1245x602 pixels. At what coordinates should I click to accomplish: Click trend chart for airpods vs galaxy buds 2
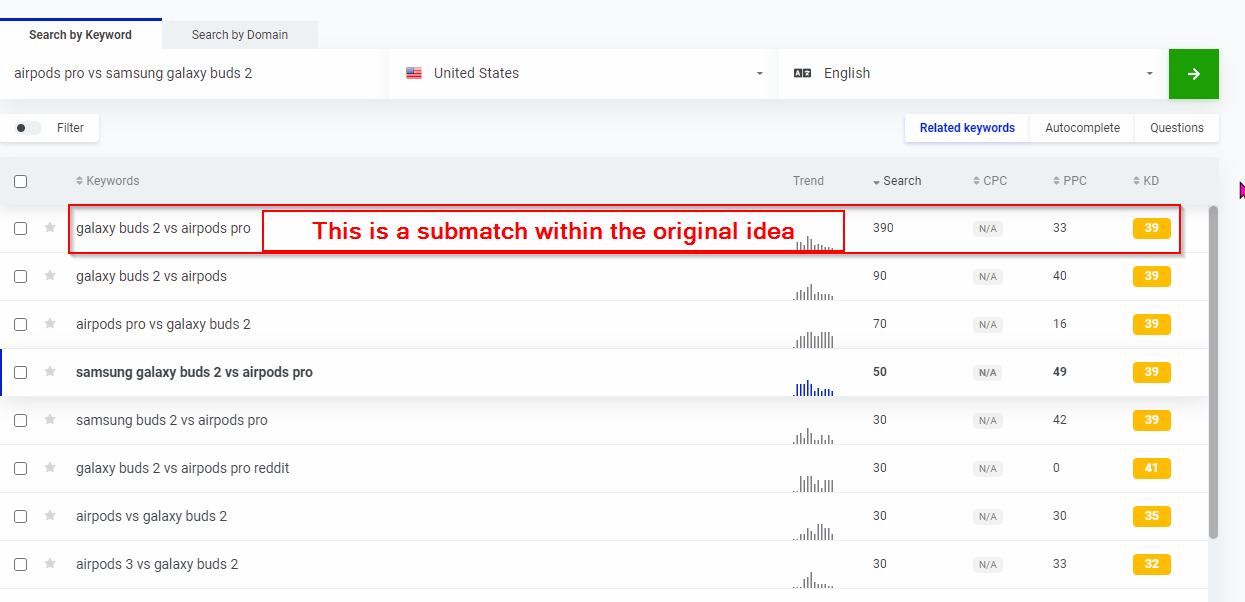[x=813, y=531]
